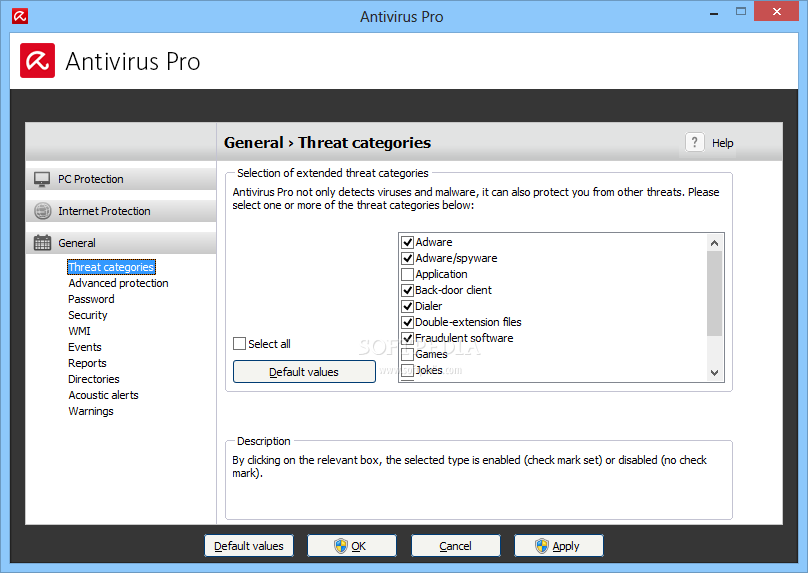Click Default values in threat categories group
The width and height of the screenshot is (808, 573).
[304, 372]
